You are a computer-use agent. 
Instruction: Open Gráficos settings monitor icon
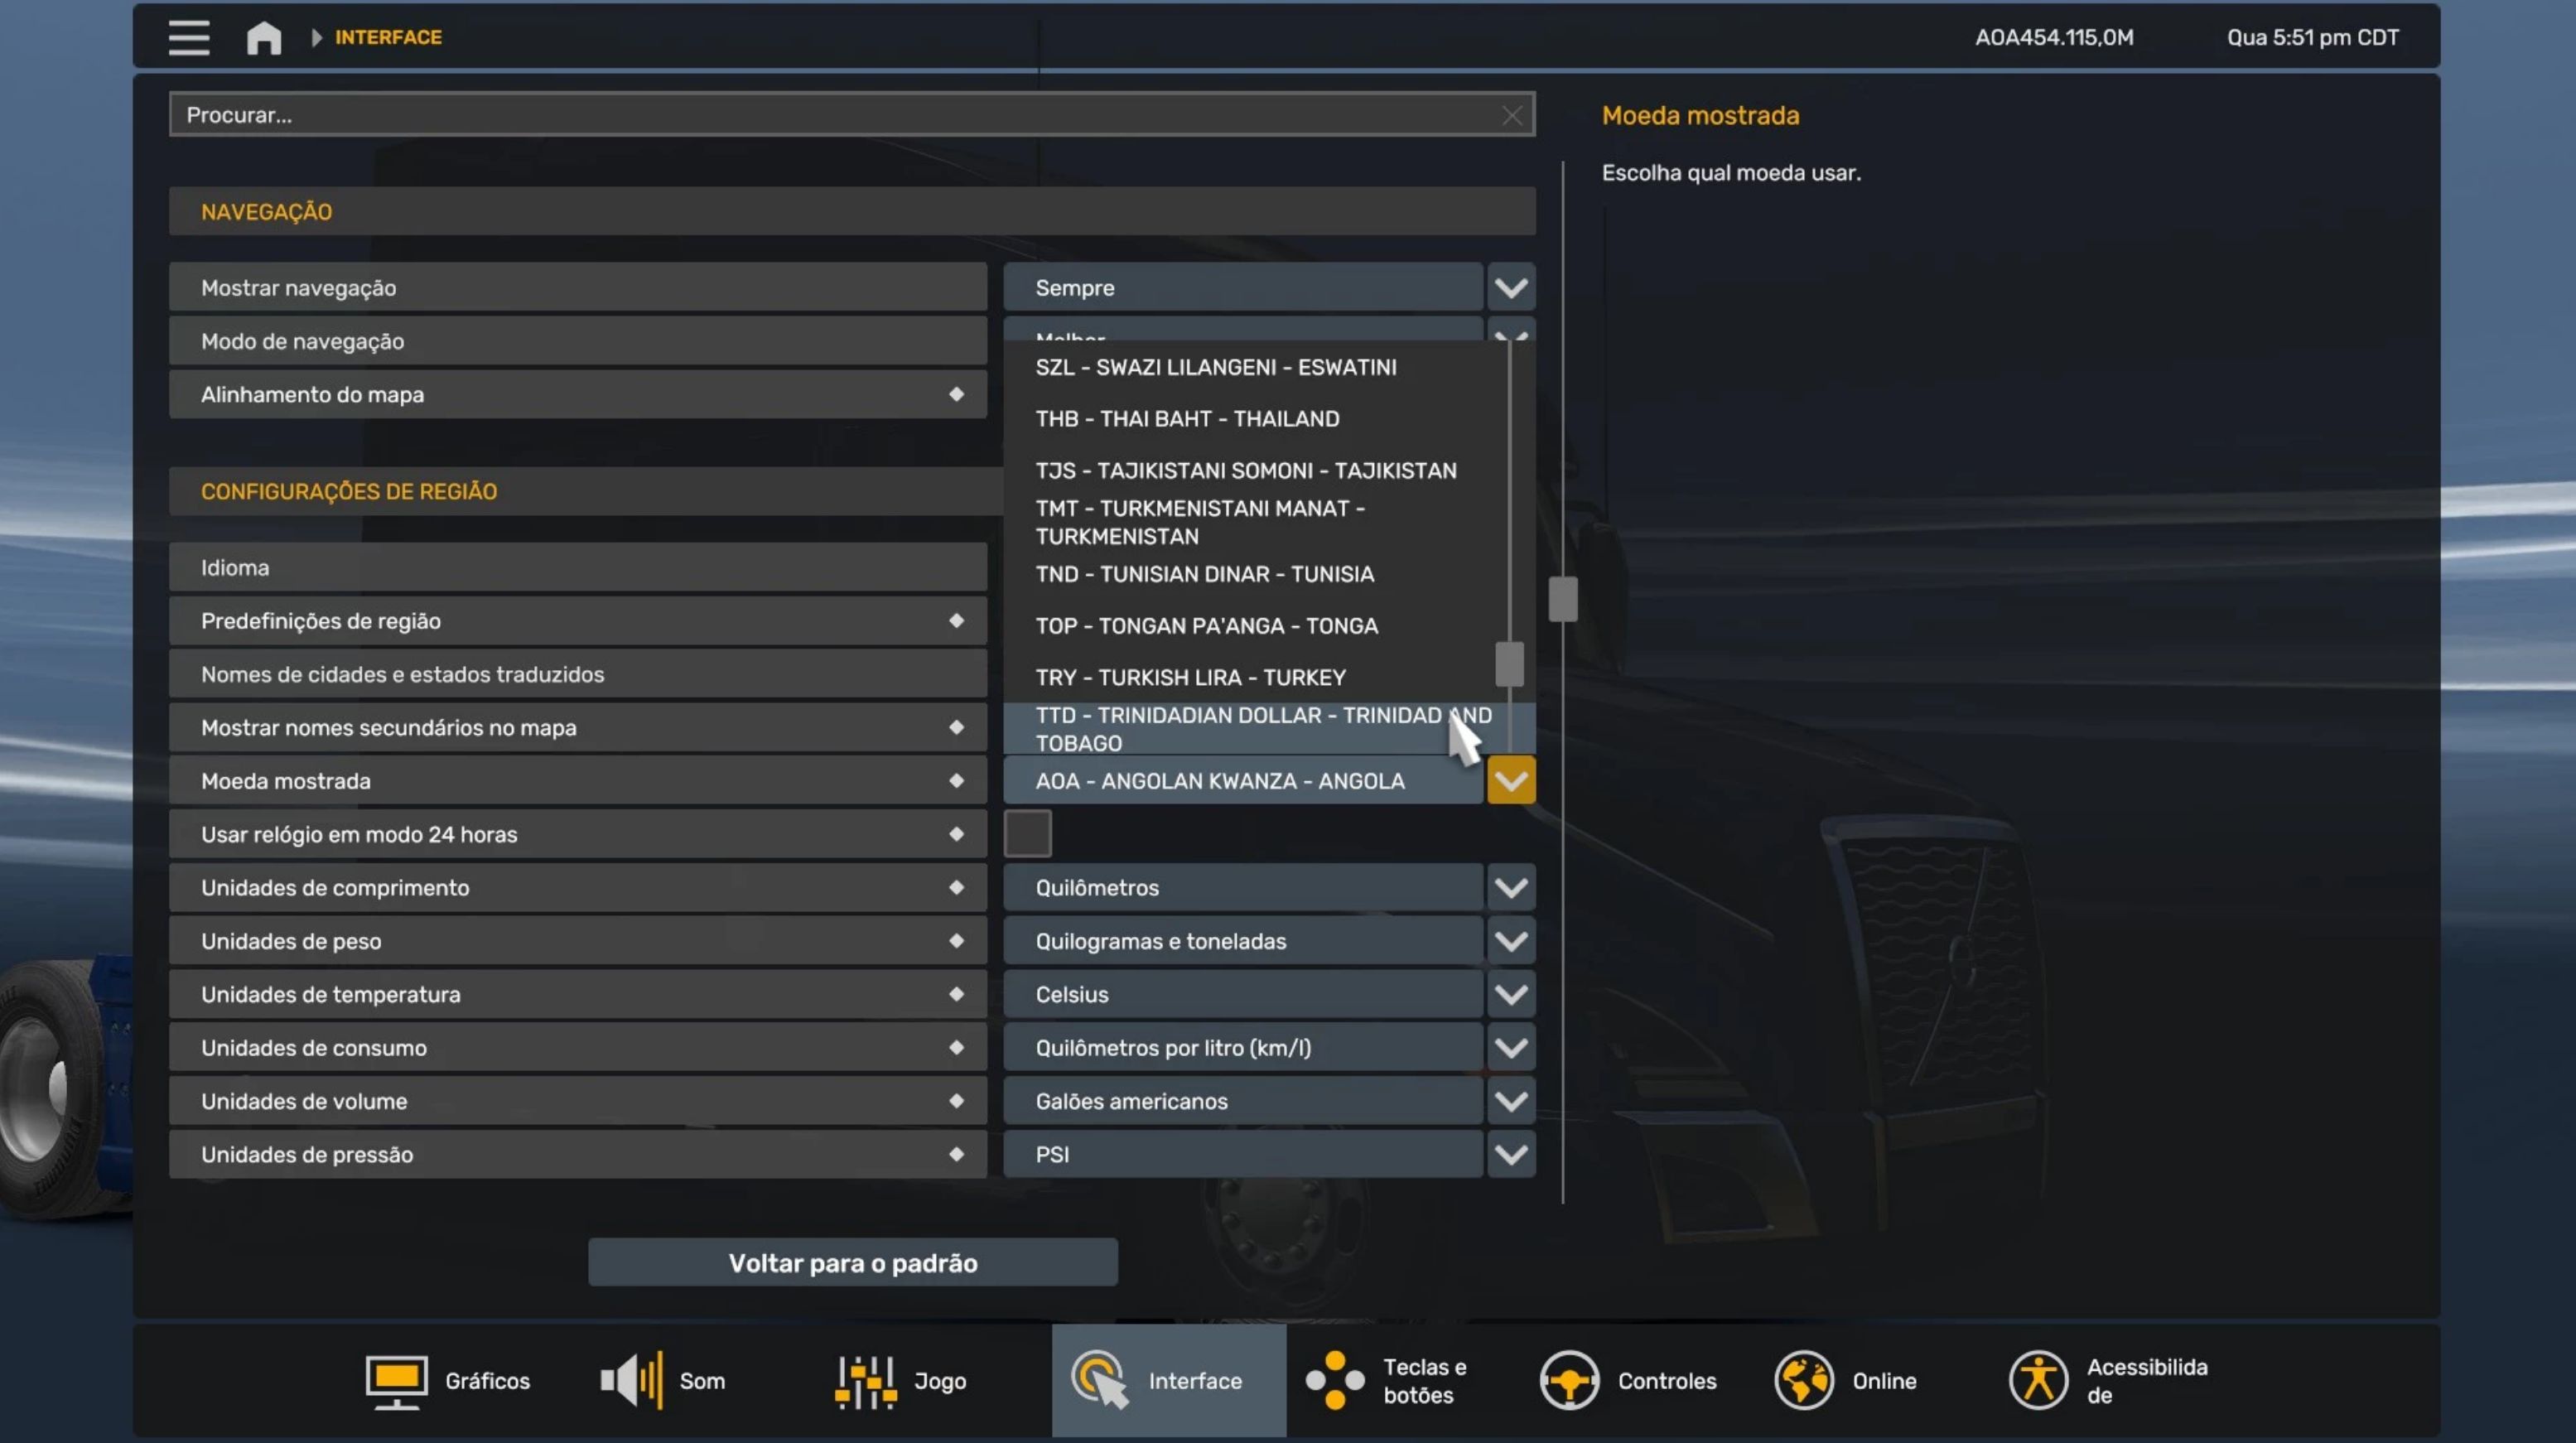point(396,1380)
